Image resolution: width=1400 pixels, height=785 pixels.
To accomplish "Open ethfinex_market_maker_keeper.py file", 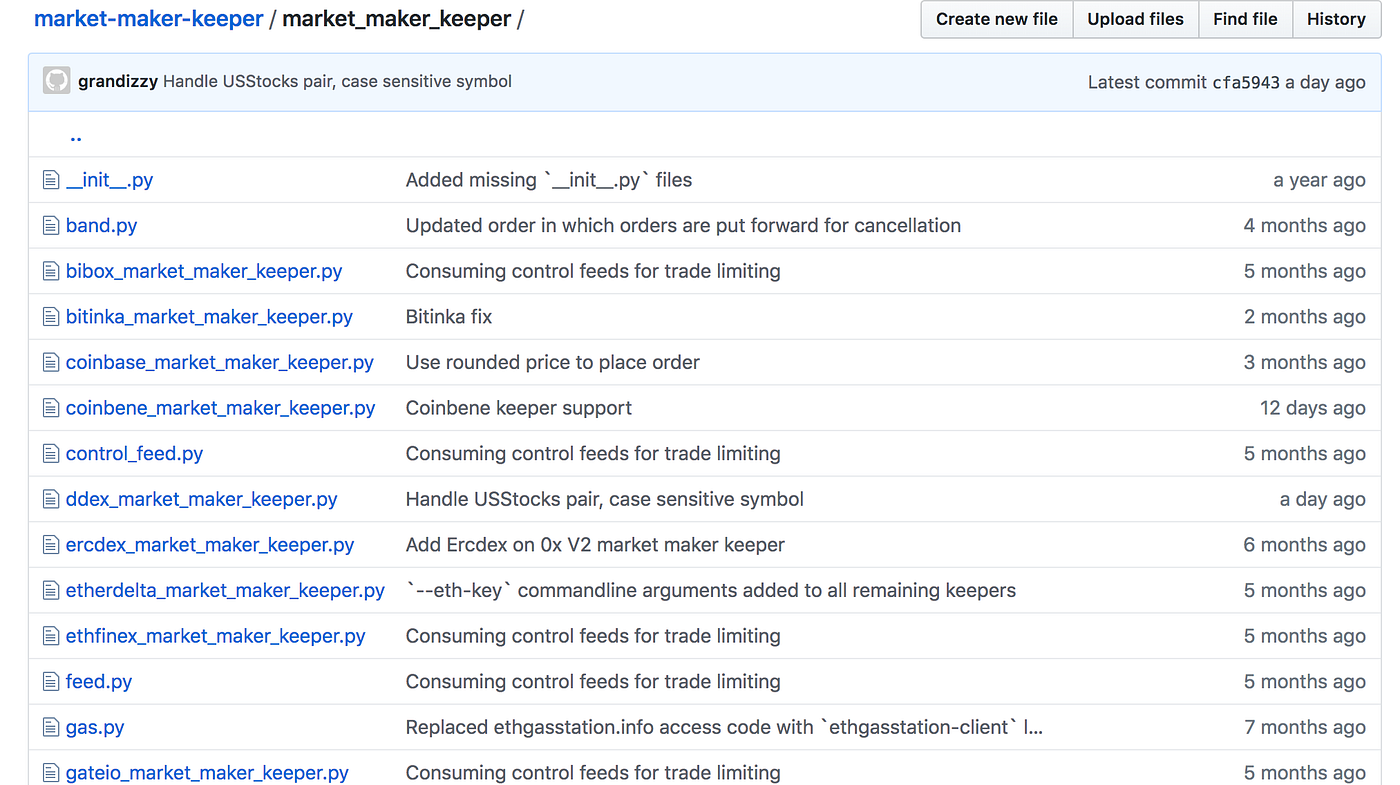I will 216,636.
